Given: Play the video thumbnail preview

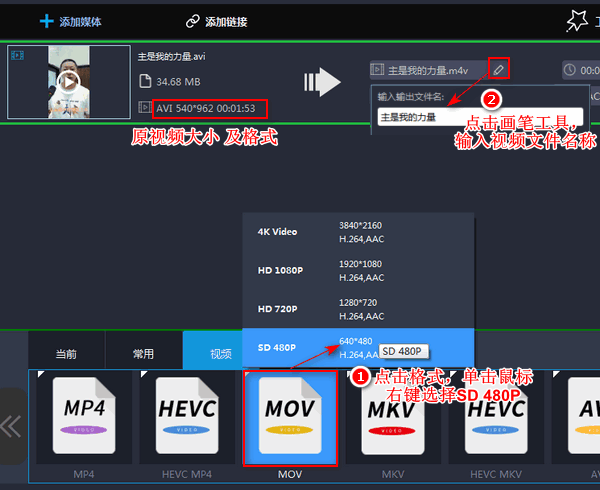Looking at the screenshot, I should pos(68,82).
